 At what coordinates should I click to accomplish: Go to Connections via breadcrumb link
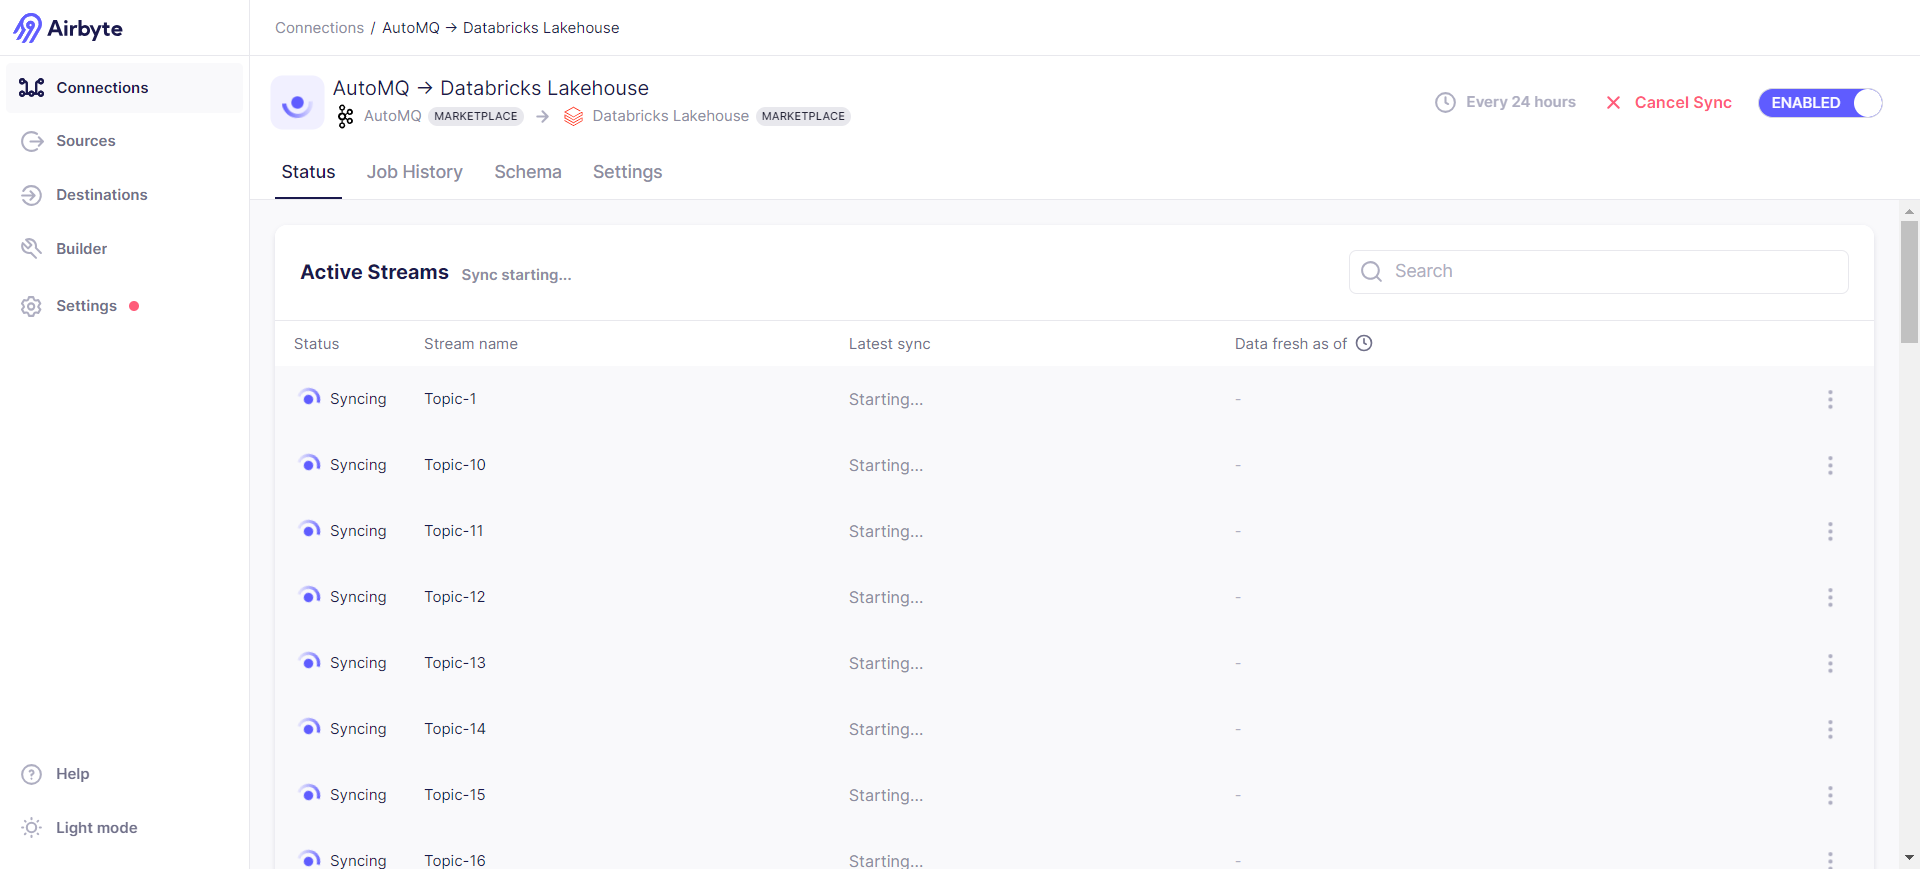pos(319,28)
